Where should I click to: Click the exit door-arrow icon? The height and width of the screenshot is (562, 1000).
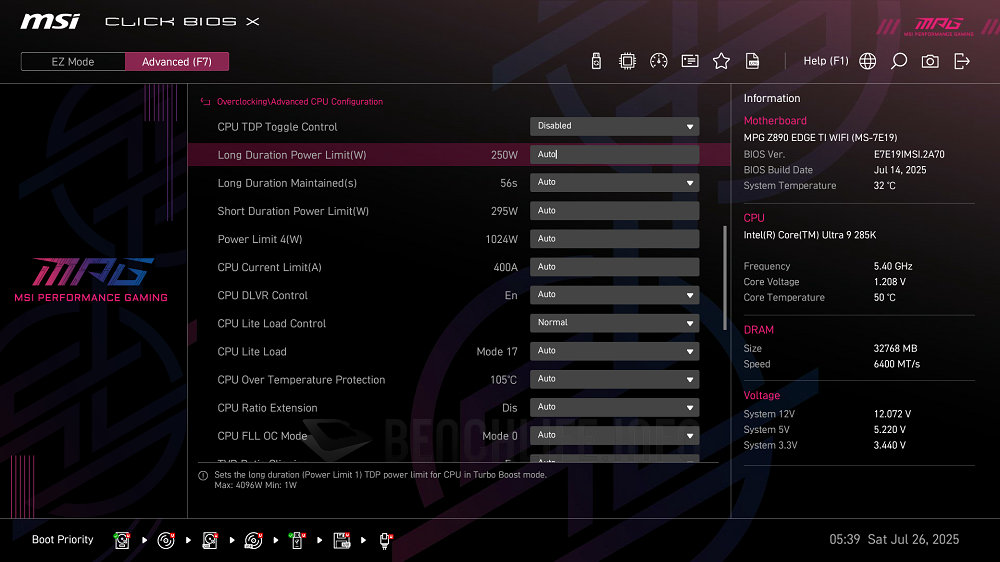(962, 61)
